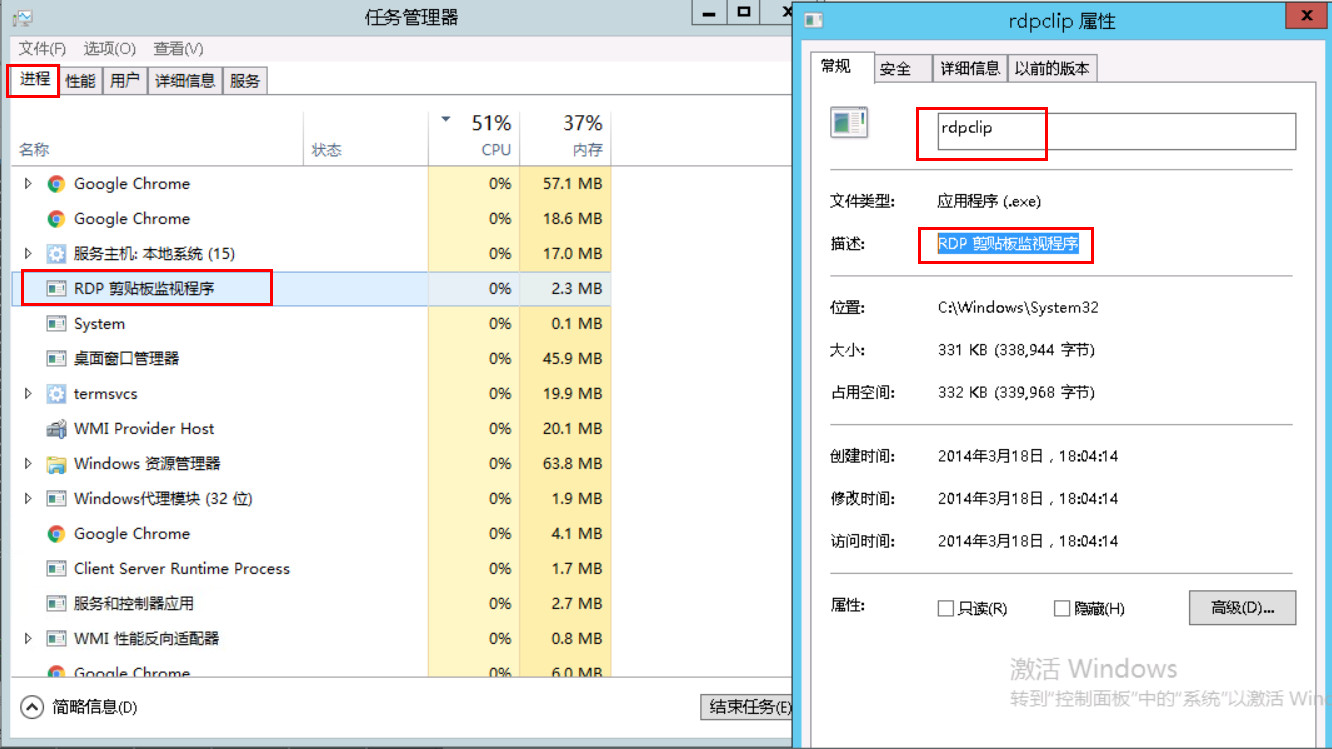Sort by the 37% 内存 column header
1332x749 pixels.
point(566,137)
